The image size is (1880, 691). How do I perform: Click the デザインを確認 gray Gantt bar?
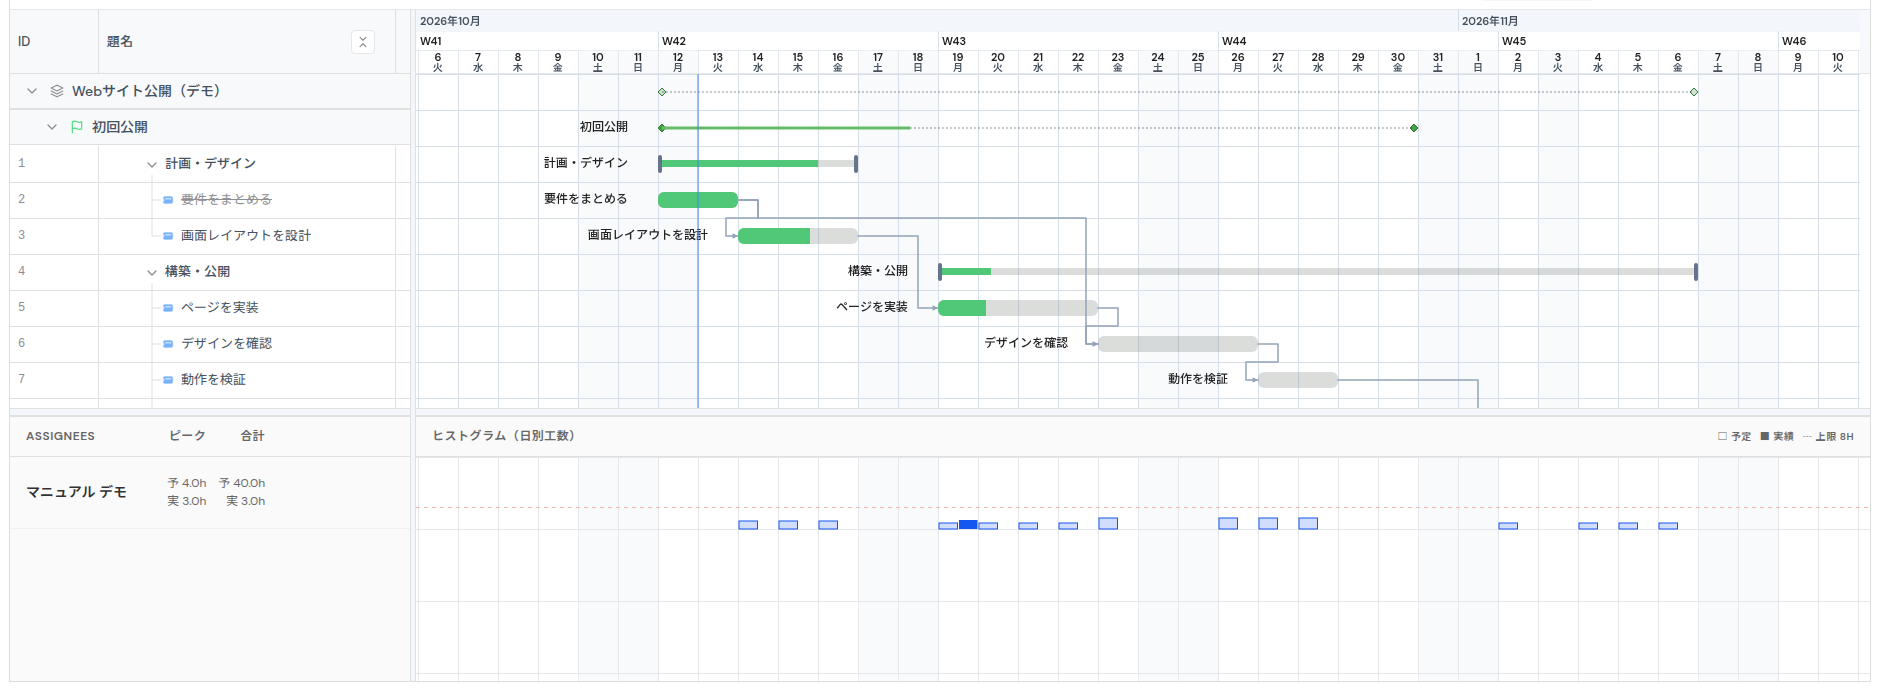1178,344
